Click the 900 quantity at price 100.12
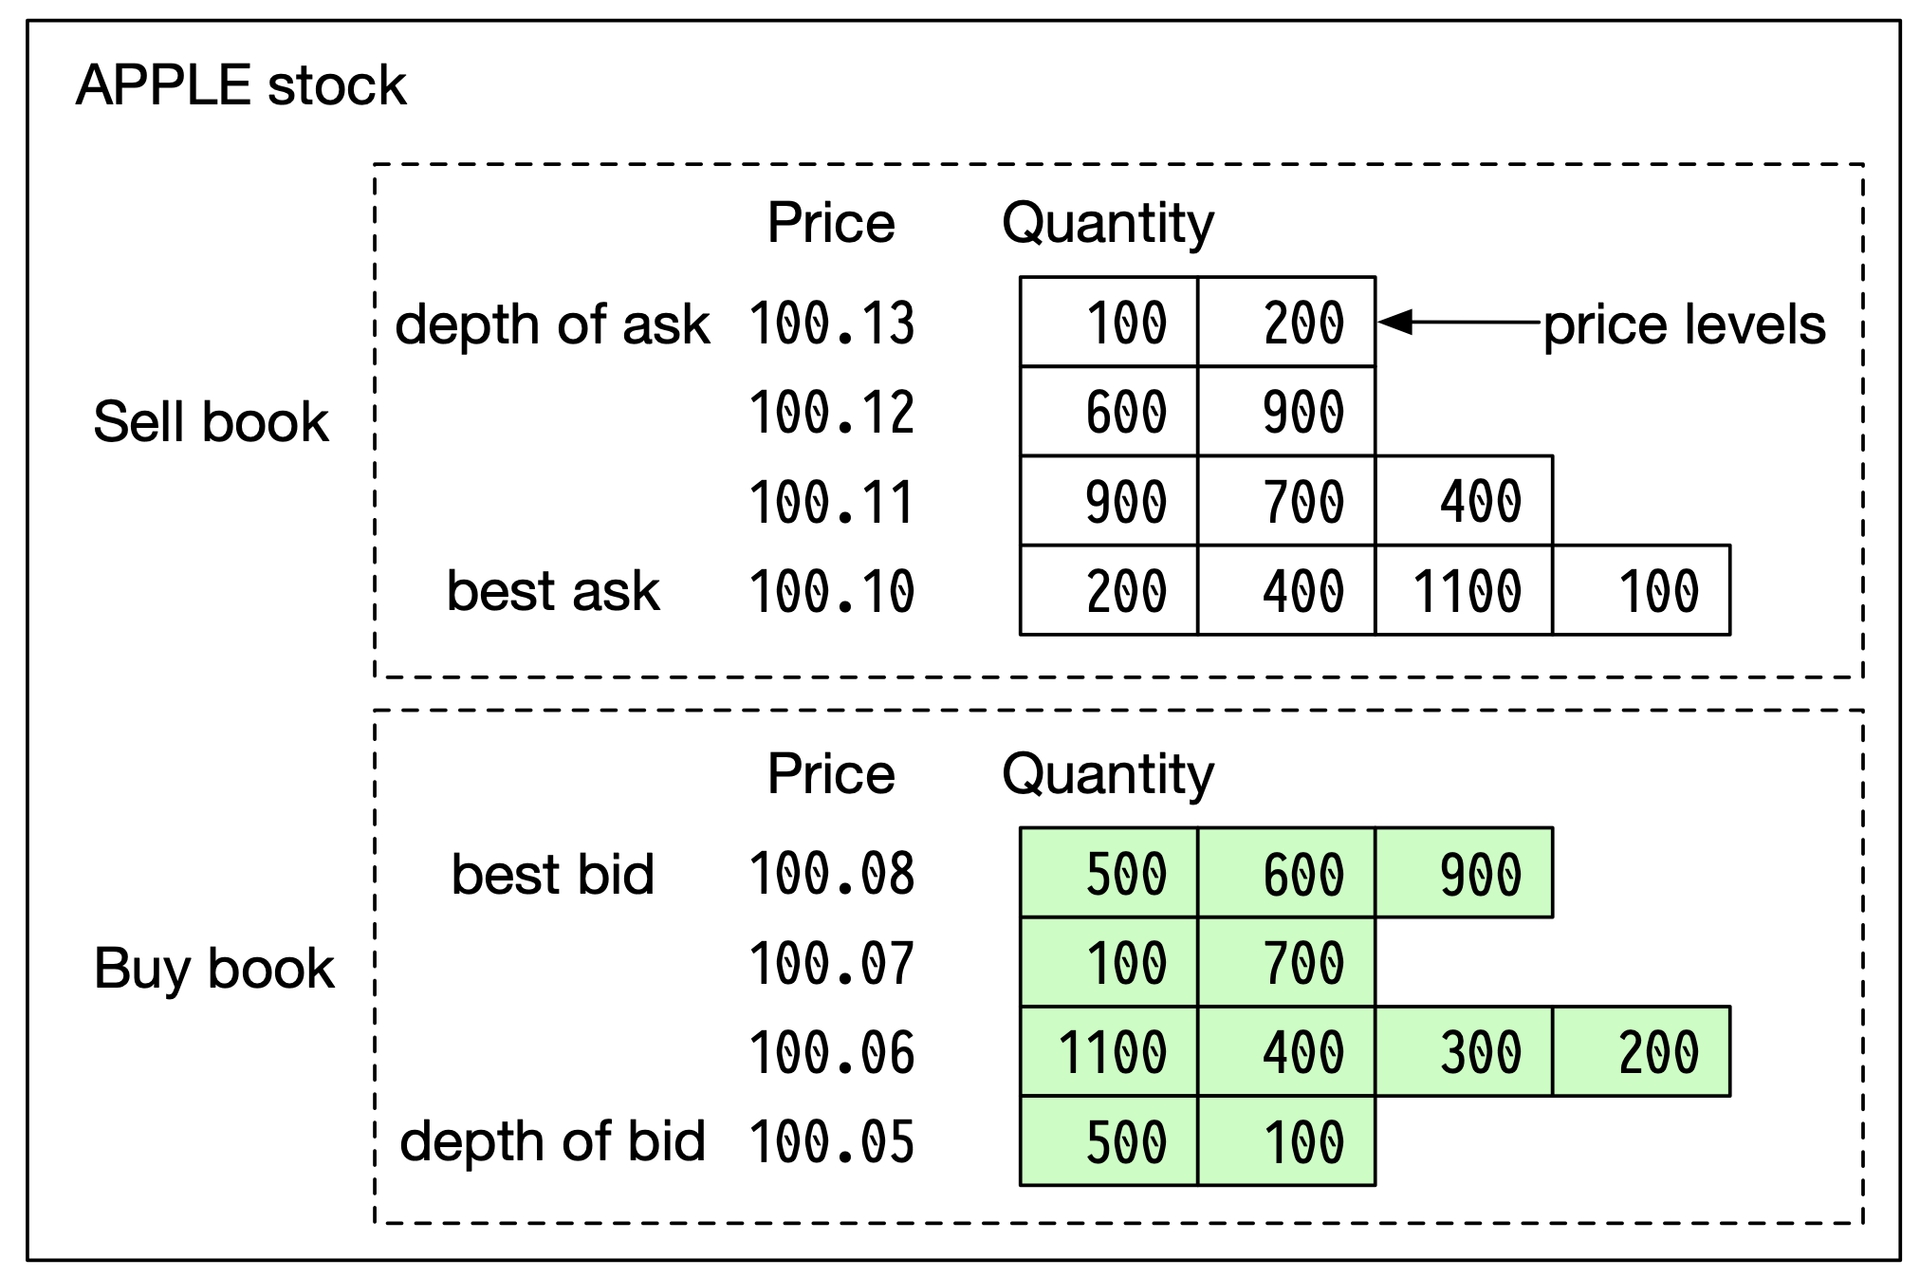 [1287, 411]
